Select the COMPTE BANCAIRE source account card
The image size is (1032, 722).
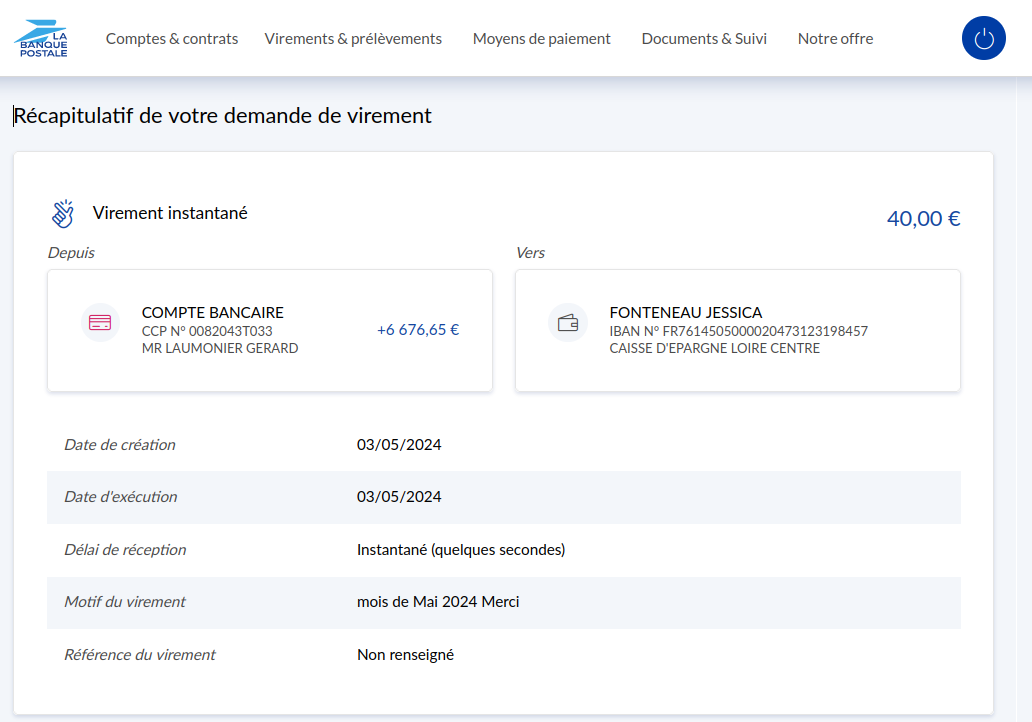point(270,330)
